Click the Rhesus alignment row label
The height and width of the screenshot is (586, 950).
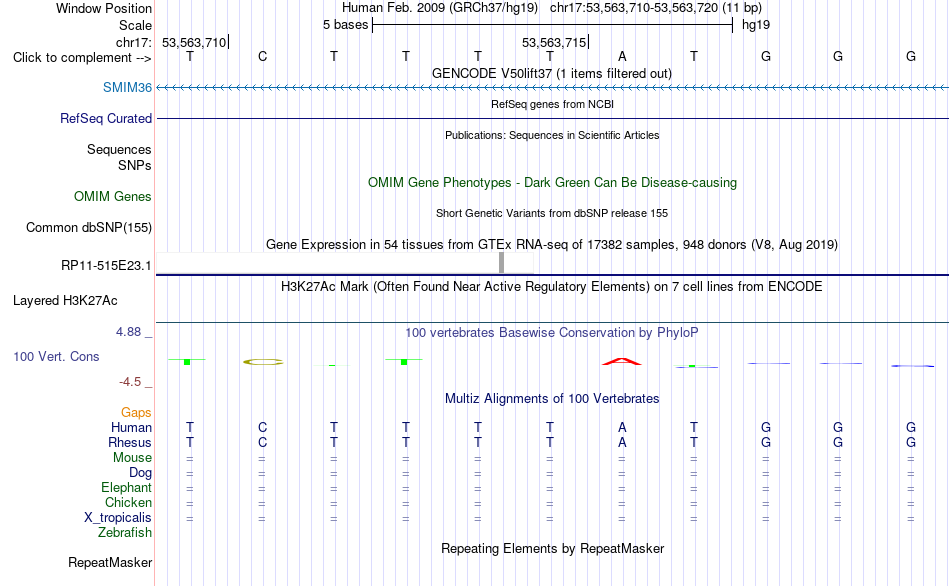(x=130, y=442)
